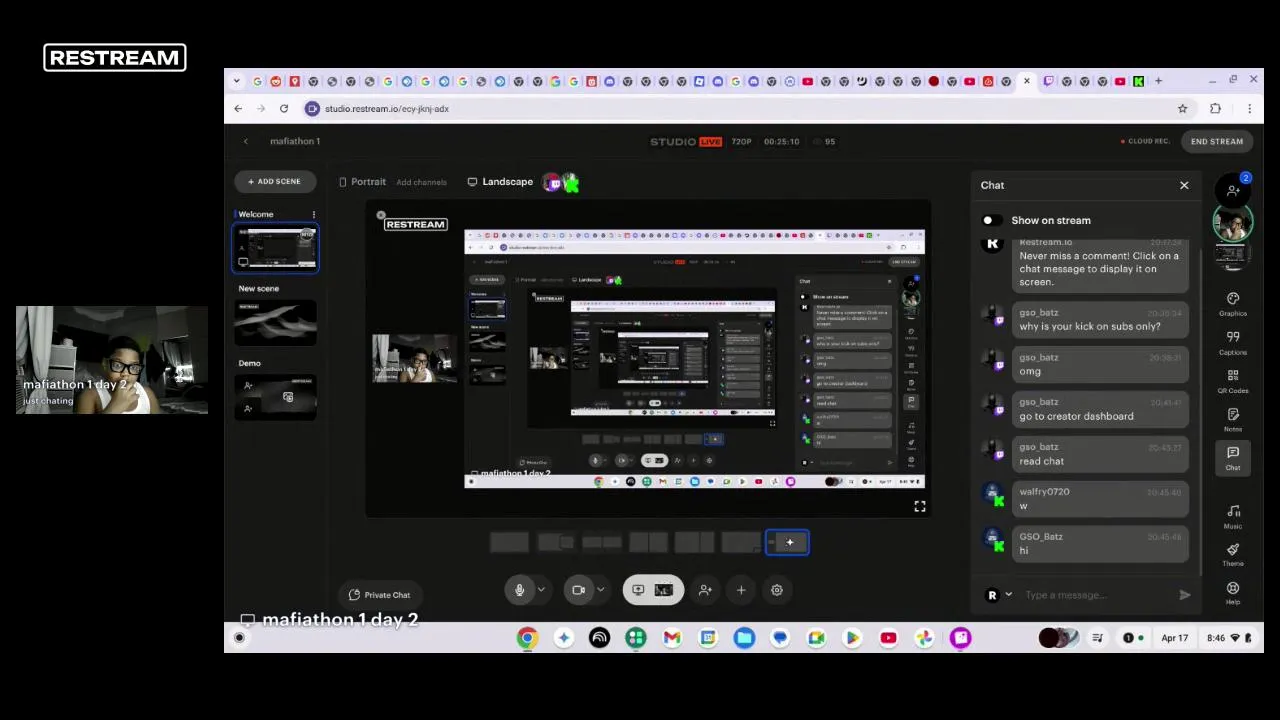The image size is (1280, 720).
Task: Click the END STREAM button
Action: click(1216, 141)
